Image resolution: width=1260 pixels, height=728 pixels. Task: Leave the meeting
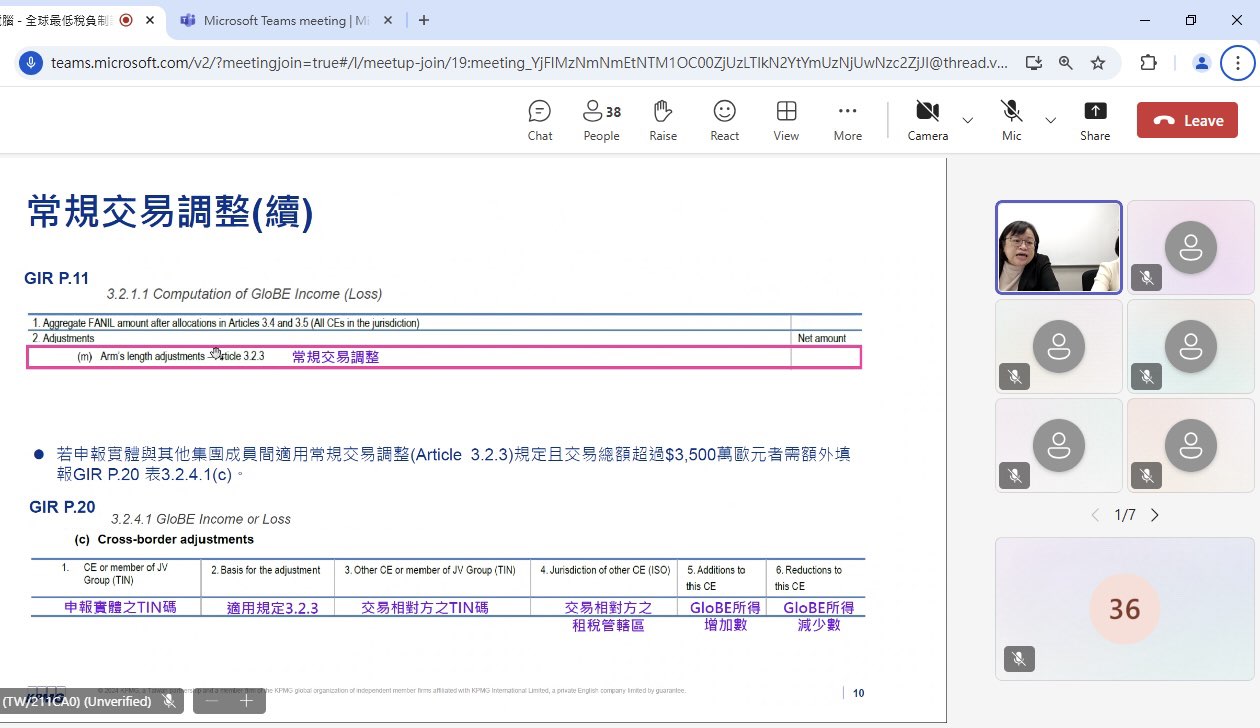pos(1187,121)
